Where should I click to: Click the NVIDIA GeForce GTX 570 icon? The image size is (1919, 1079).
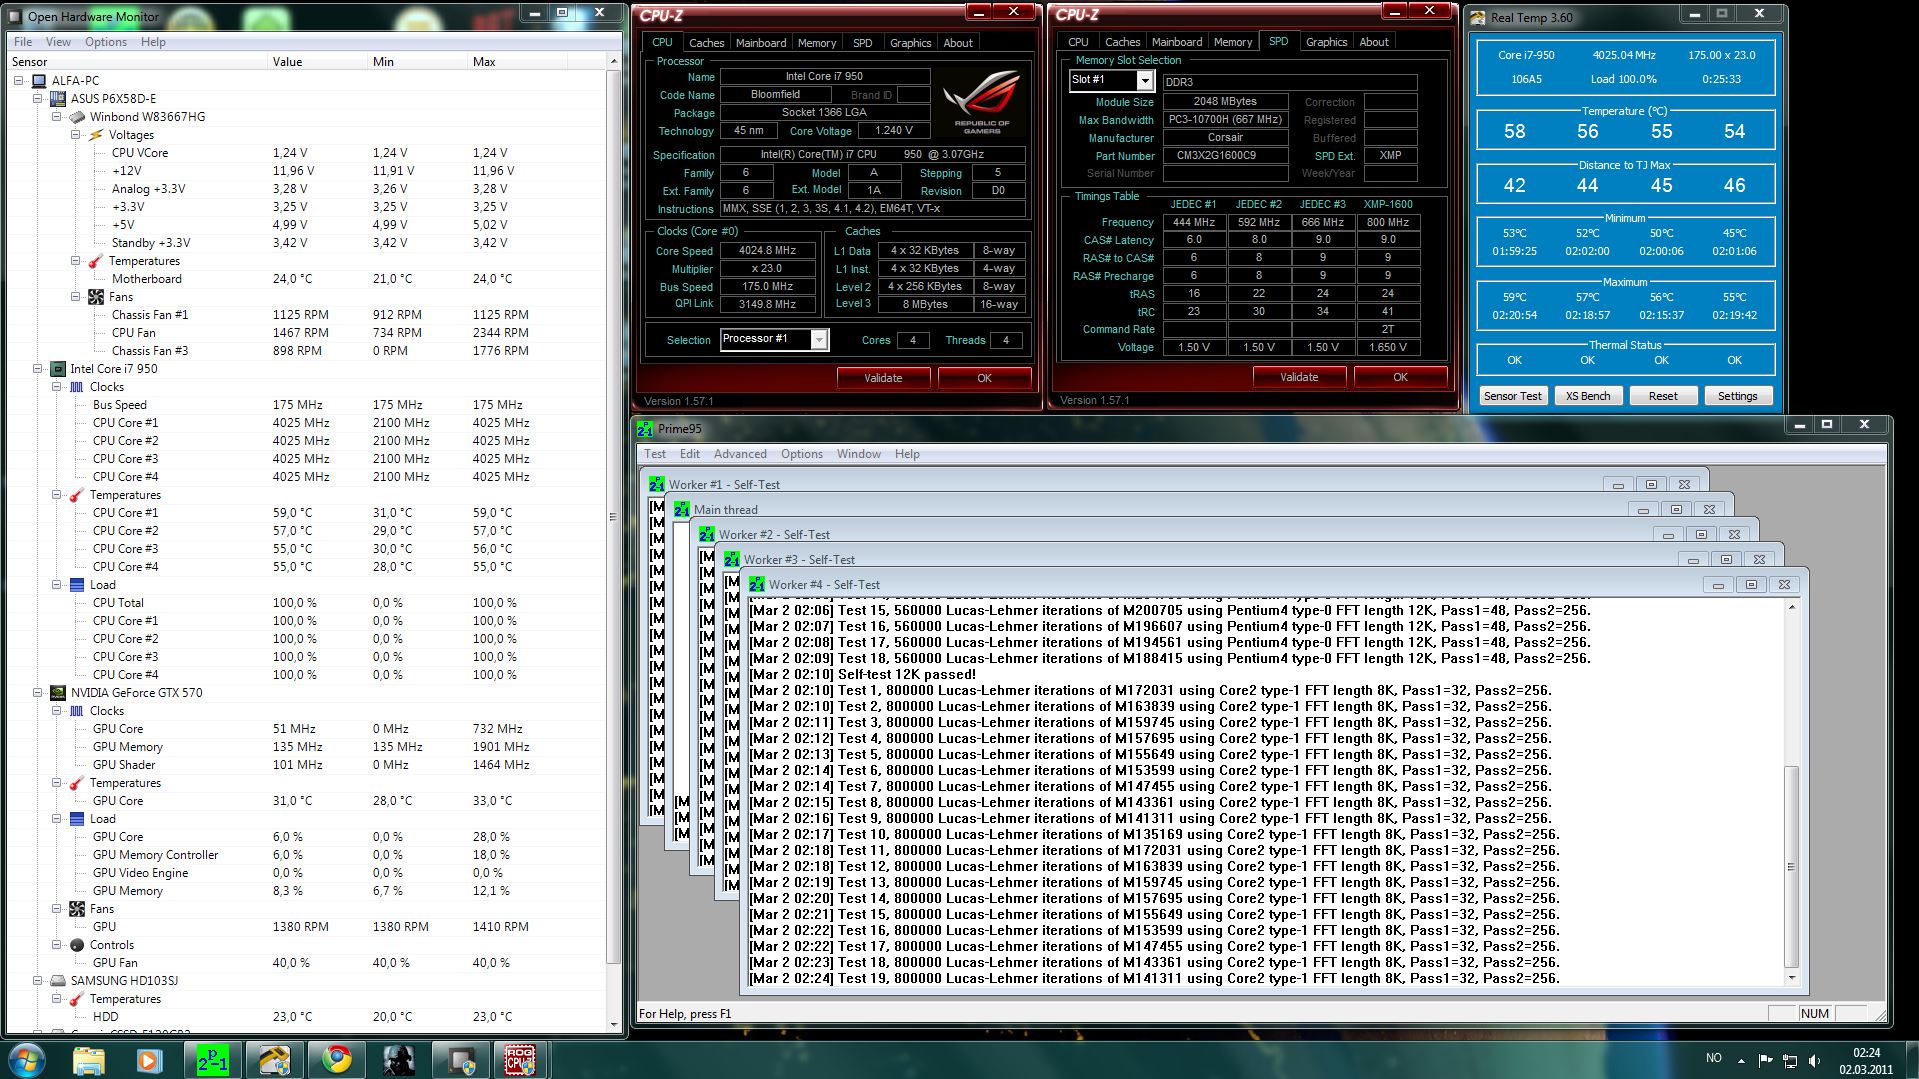pos(58,693)
